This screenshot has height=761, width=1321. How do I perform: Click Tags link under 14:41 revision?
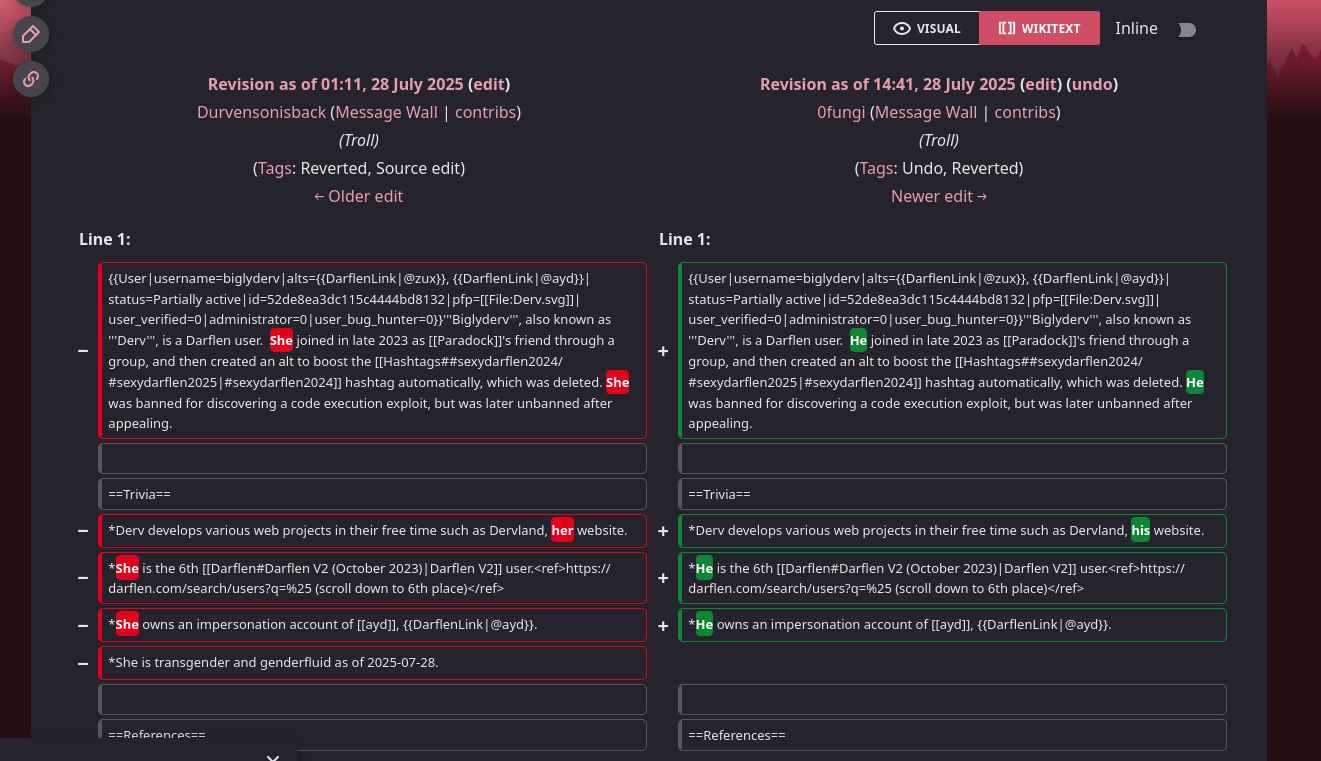pos(877,168)
